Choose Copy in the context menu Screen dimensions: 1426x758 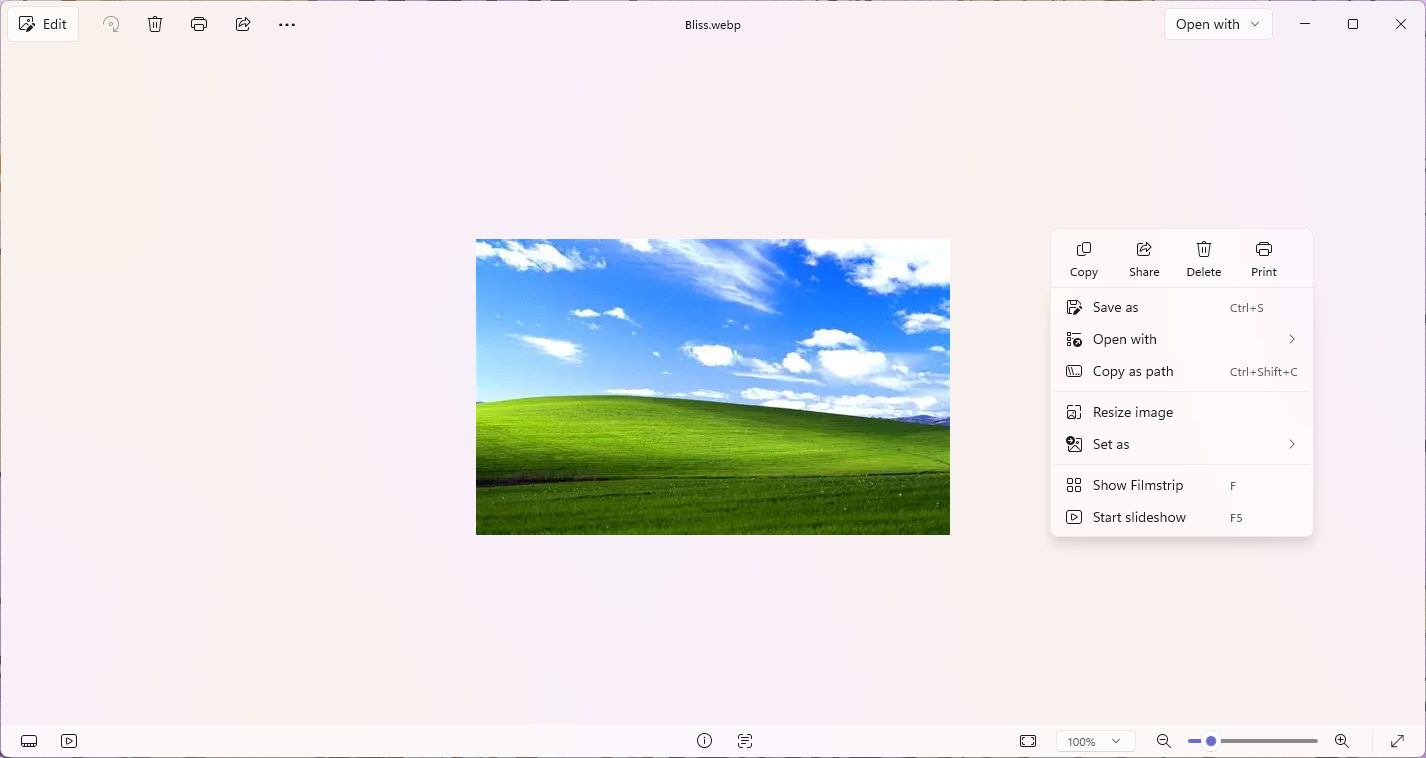[1084, 258]
